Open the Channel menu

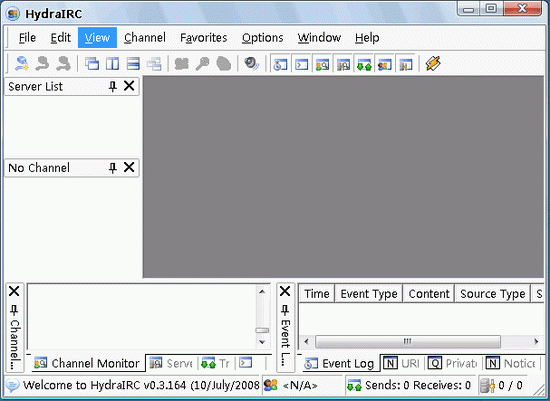point(145,38)
